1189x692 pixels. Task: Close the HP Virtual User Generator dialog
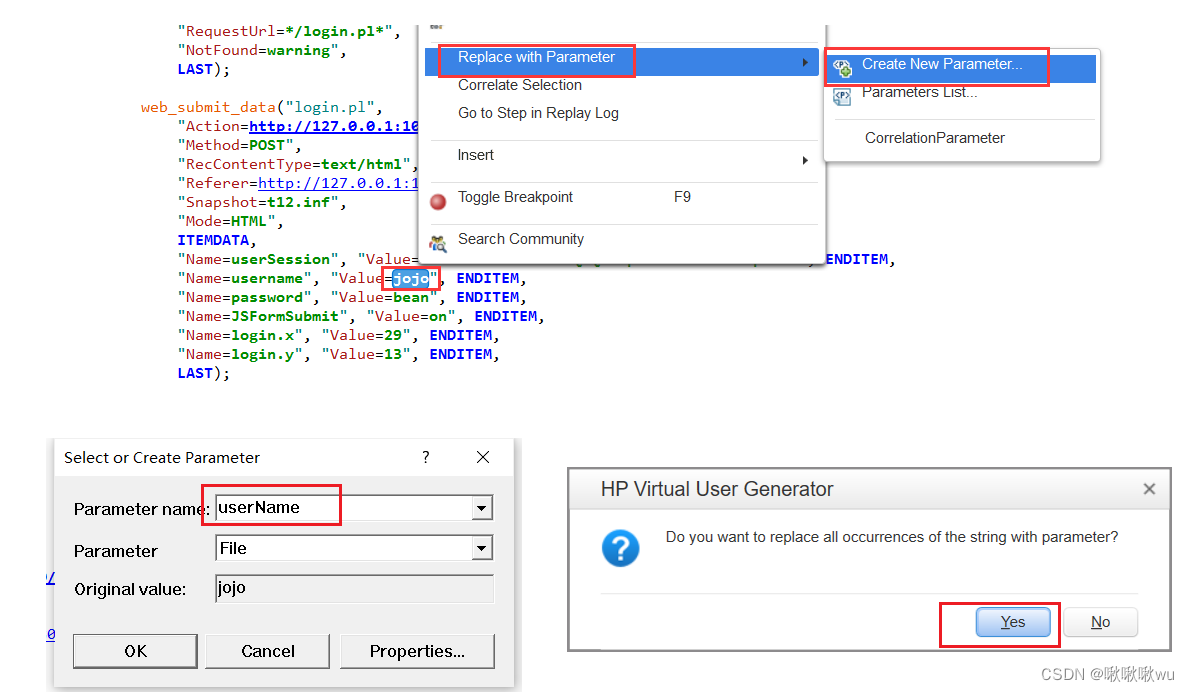tap(1150, 489)
